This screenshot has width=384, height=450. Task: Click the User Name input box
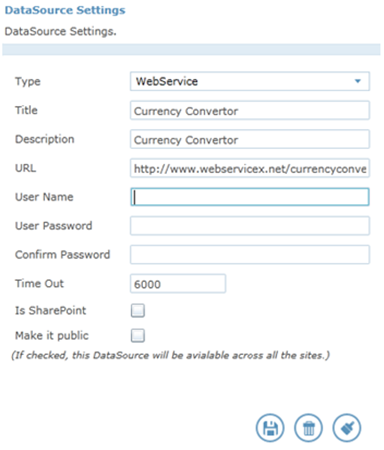coord(250,197)
